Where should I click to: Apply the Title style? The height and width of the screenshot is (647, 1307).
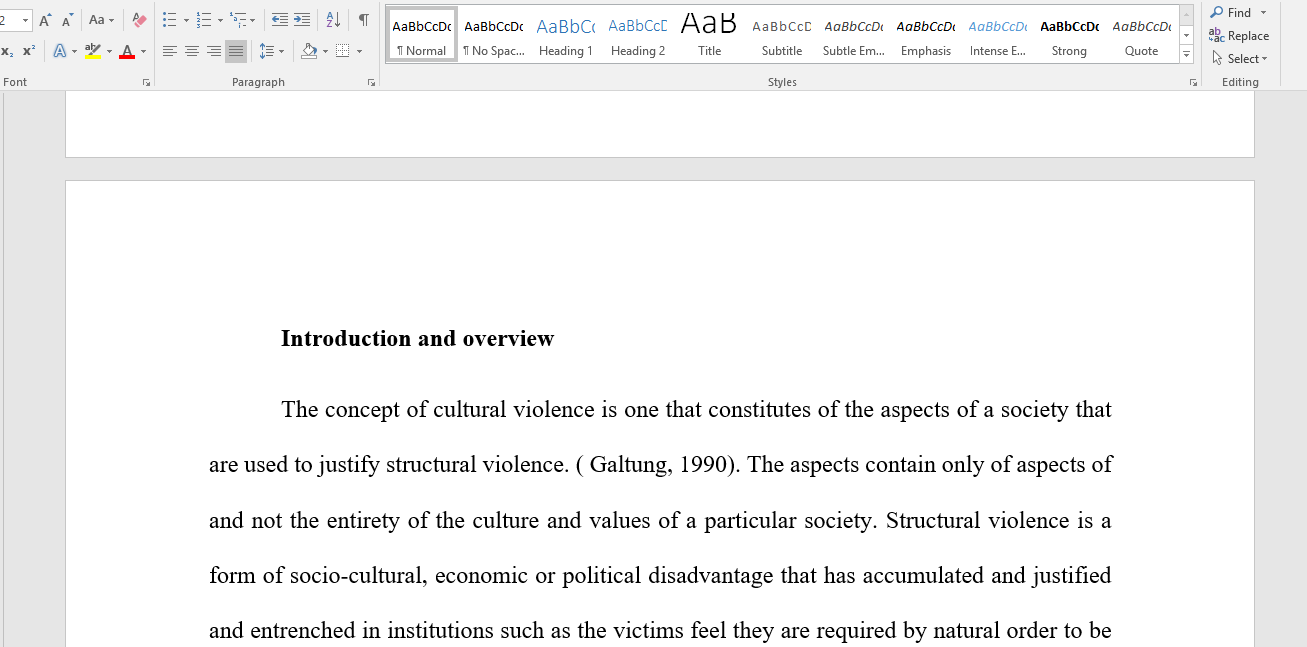click(x=710, y=35)
